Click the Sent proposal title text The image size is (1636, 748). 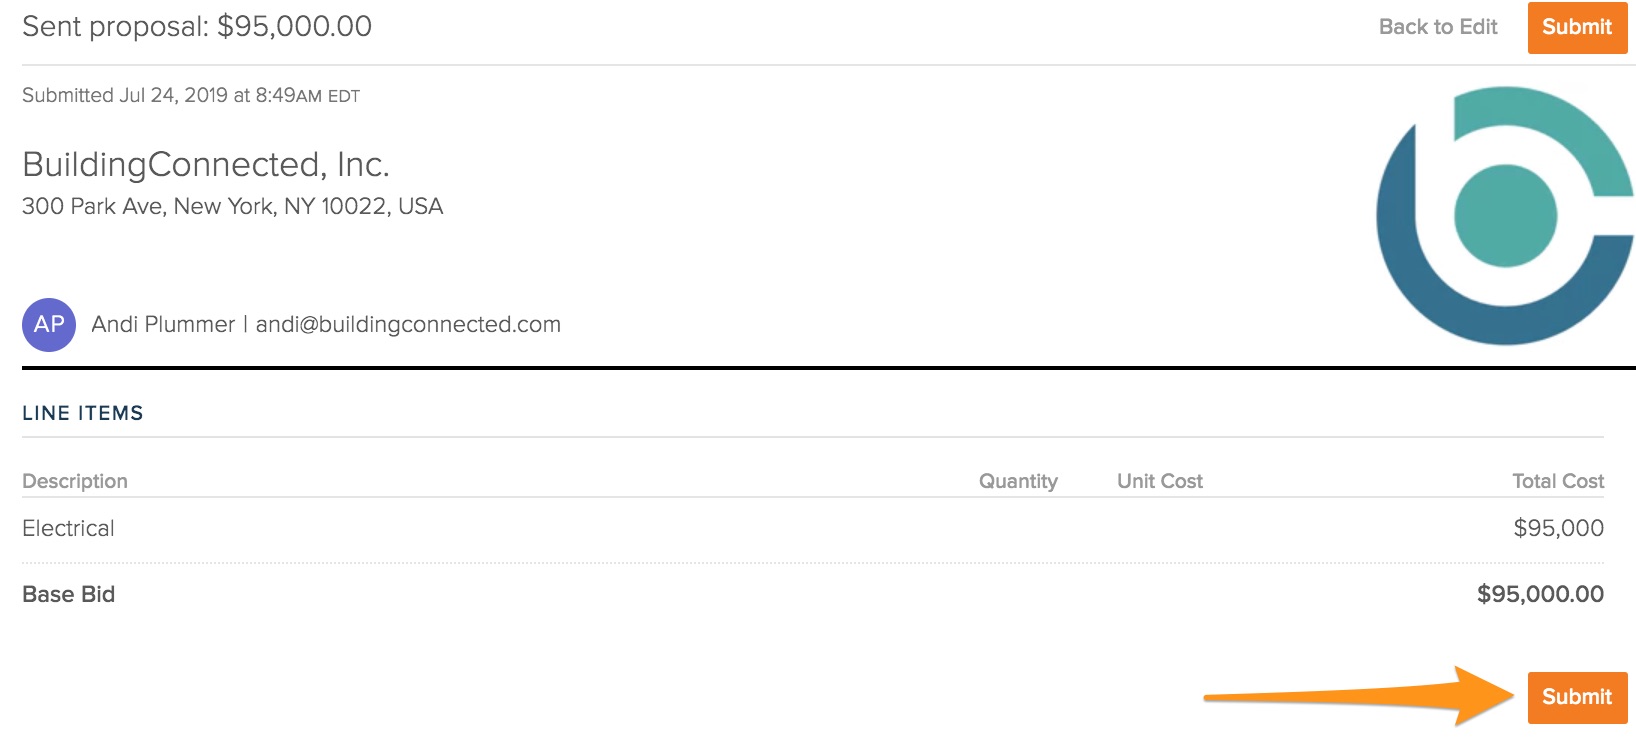coord(197,27)
